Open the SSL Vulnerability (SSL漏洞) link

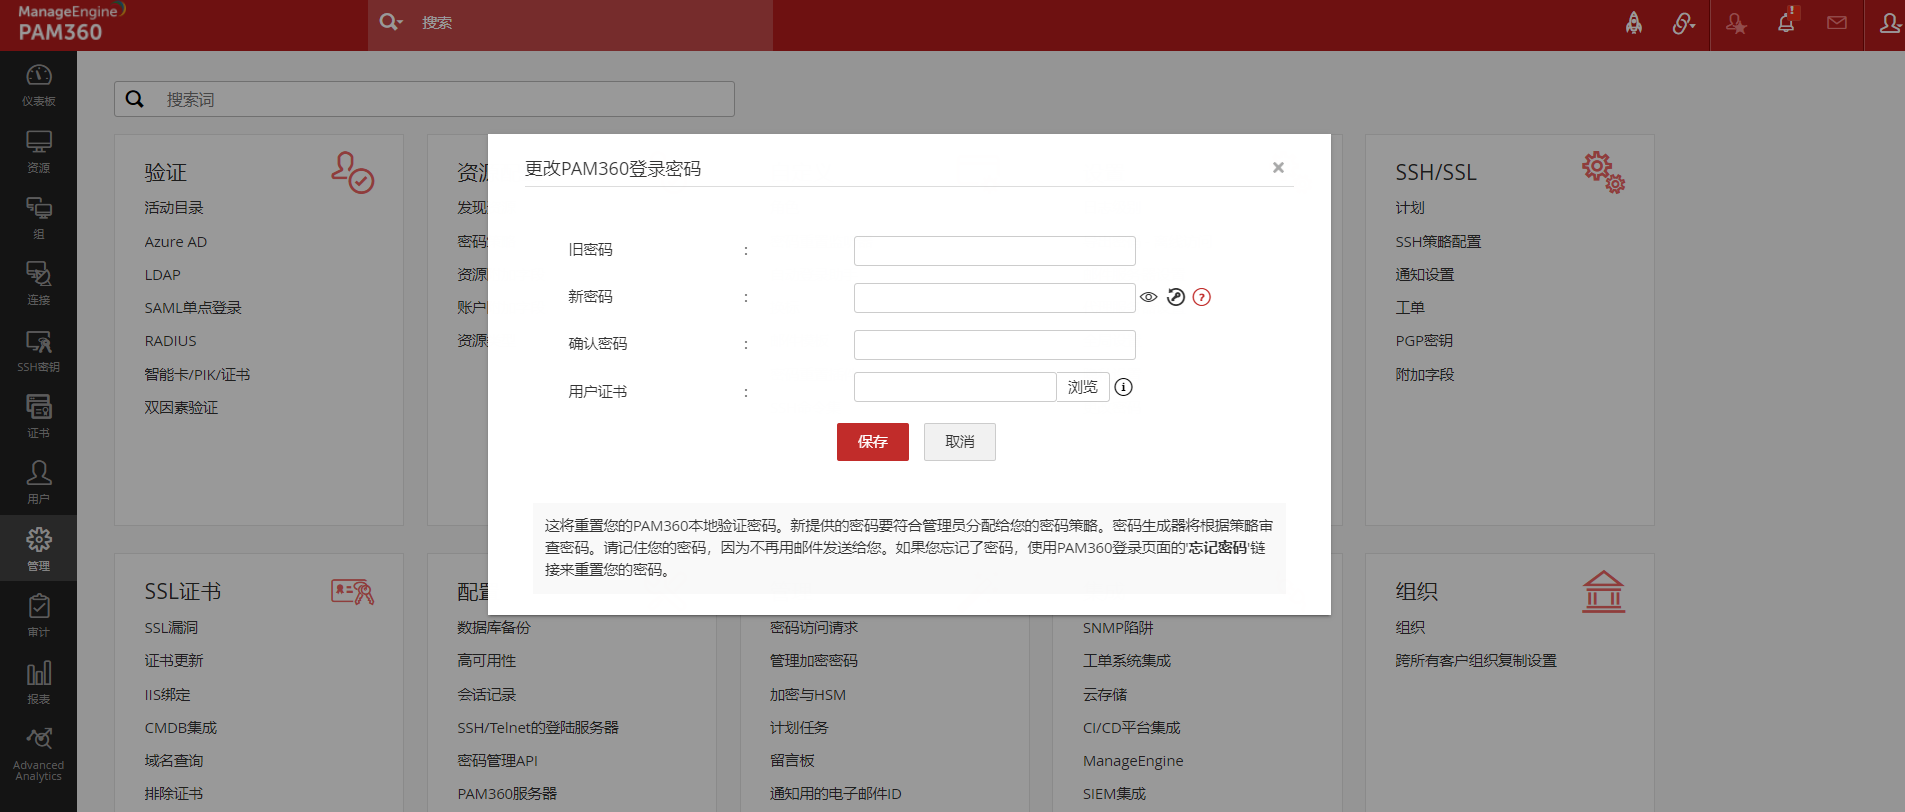(x=171, y=628)
